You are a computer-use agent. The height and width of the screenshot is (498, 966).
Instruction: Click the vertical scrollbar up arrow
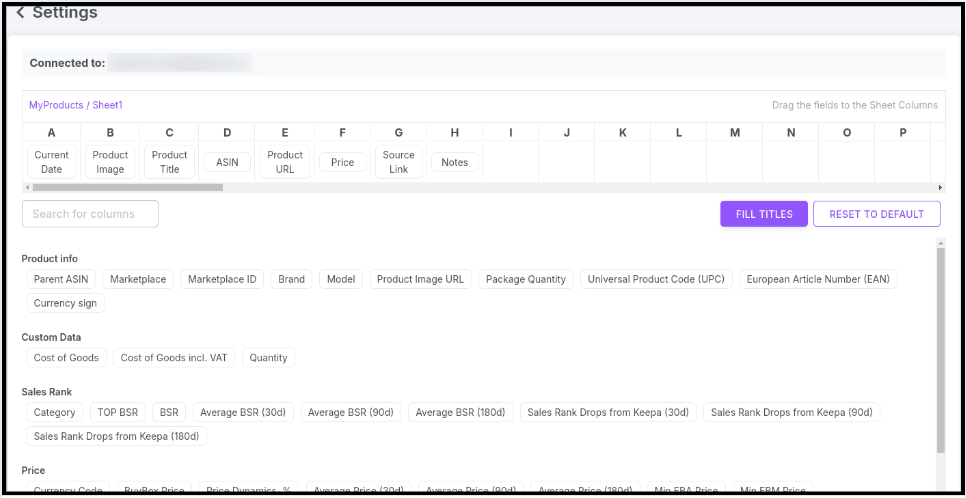click(940, 242)
